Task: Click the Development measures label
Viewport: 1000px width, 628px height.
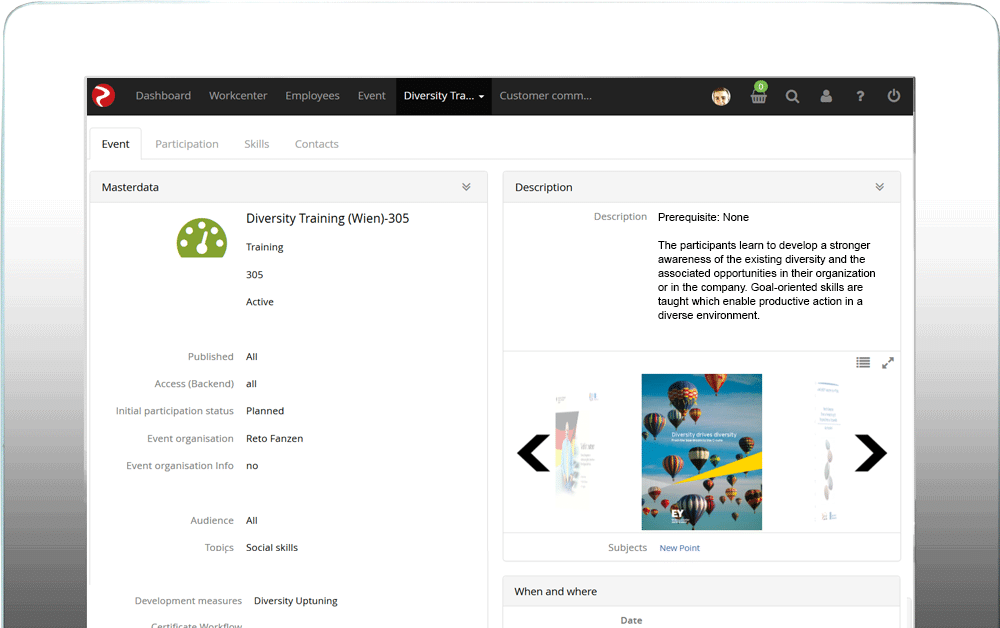Action: coord(188,601)
